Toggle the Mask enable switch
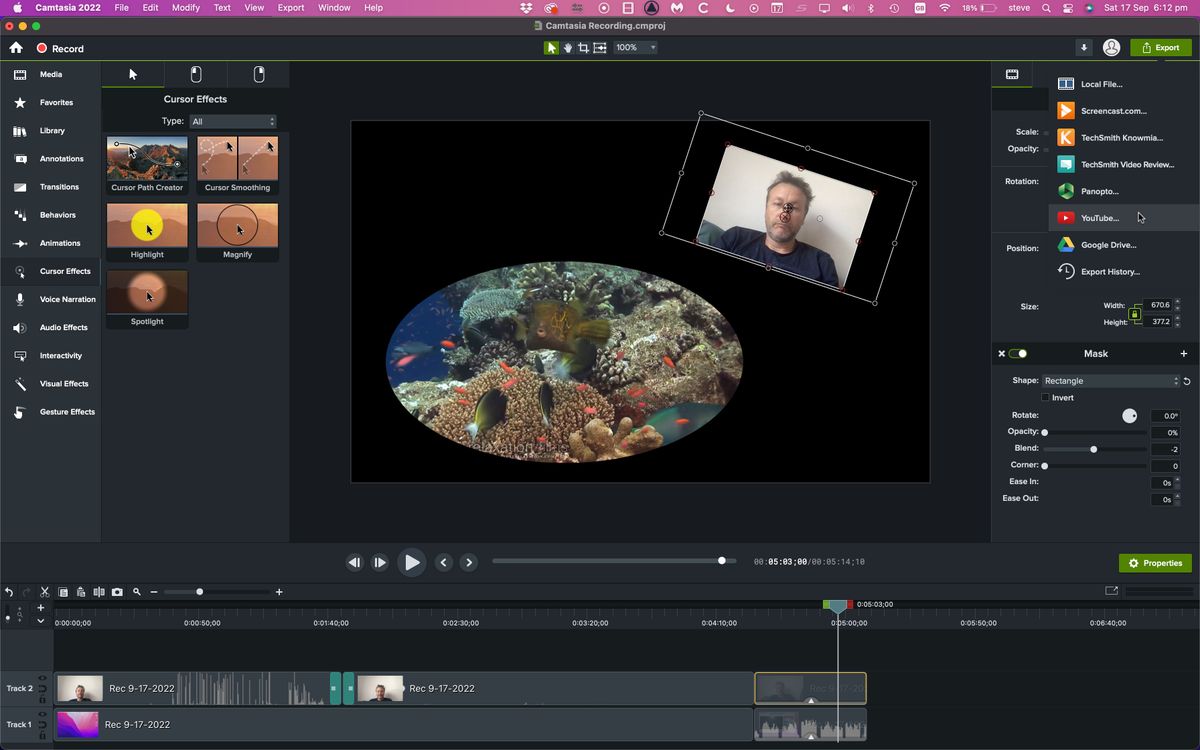 pyautogui.click(x=1019, y=353)
